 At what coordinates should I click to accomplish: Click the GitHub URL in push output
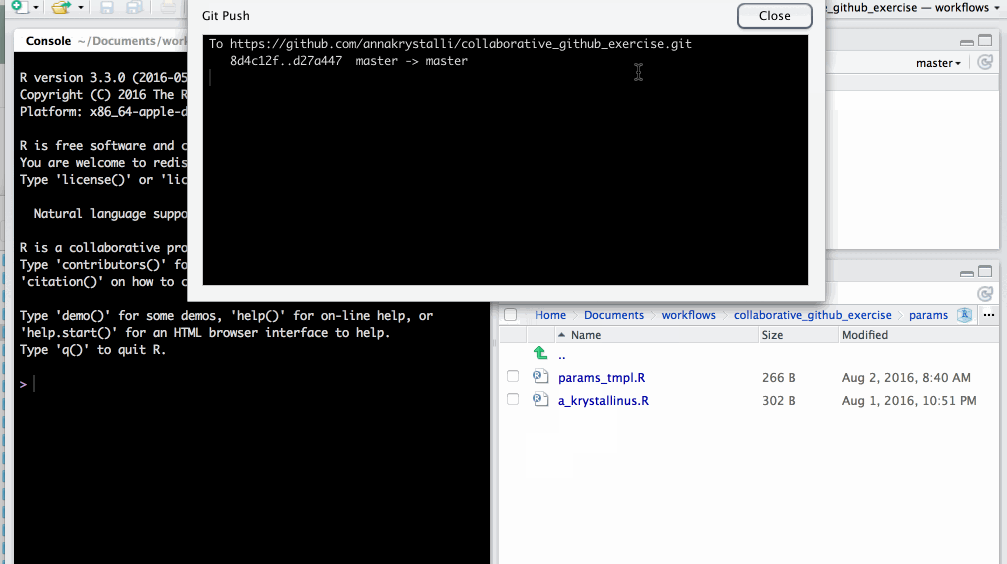460,44
